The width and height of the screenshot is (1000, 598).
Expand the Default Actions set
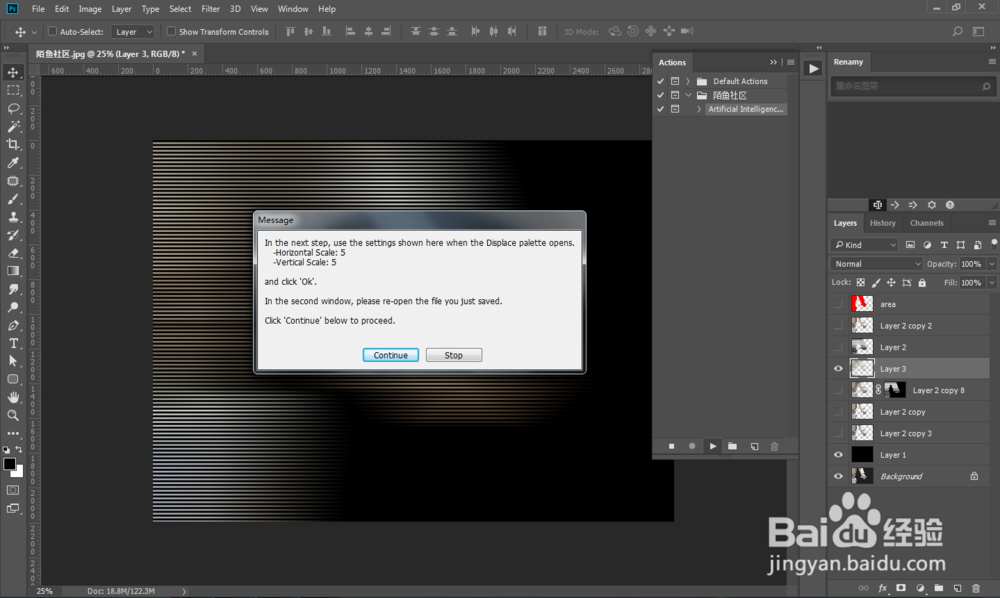pos(688,81)
